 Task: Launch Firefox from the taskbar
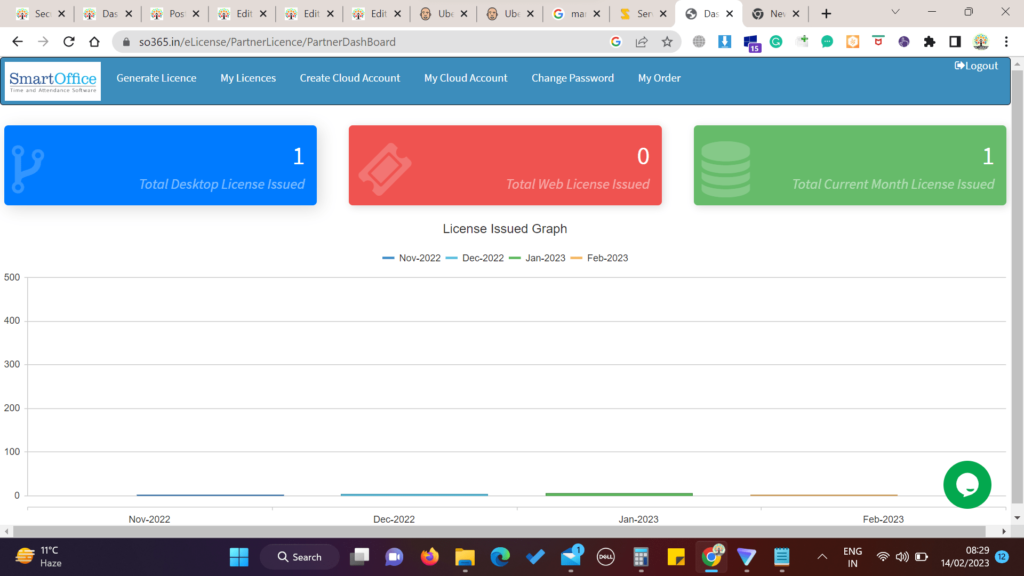[429, 557]
